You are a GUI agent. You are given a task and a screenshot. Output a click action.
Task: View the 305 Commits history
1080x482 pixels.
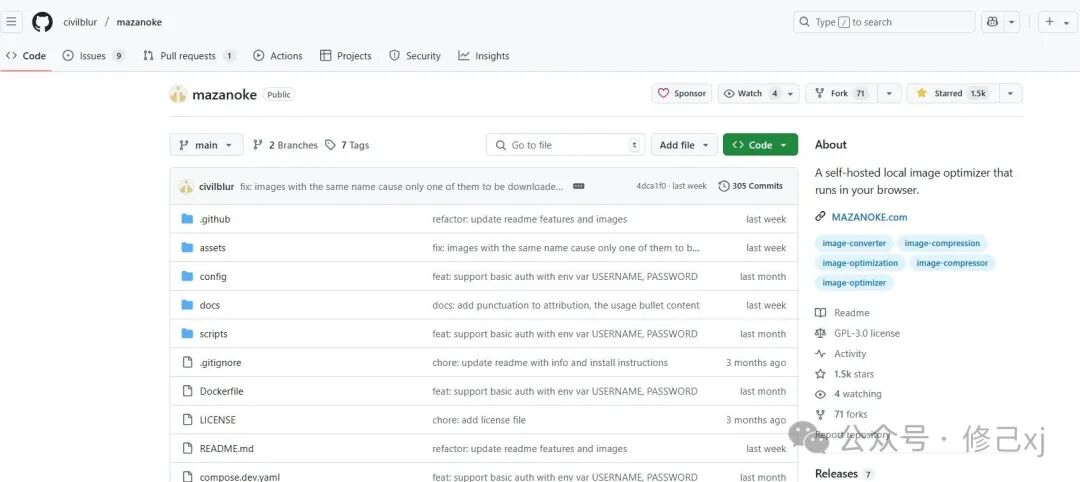tap(750, 186)
